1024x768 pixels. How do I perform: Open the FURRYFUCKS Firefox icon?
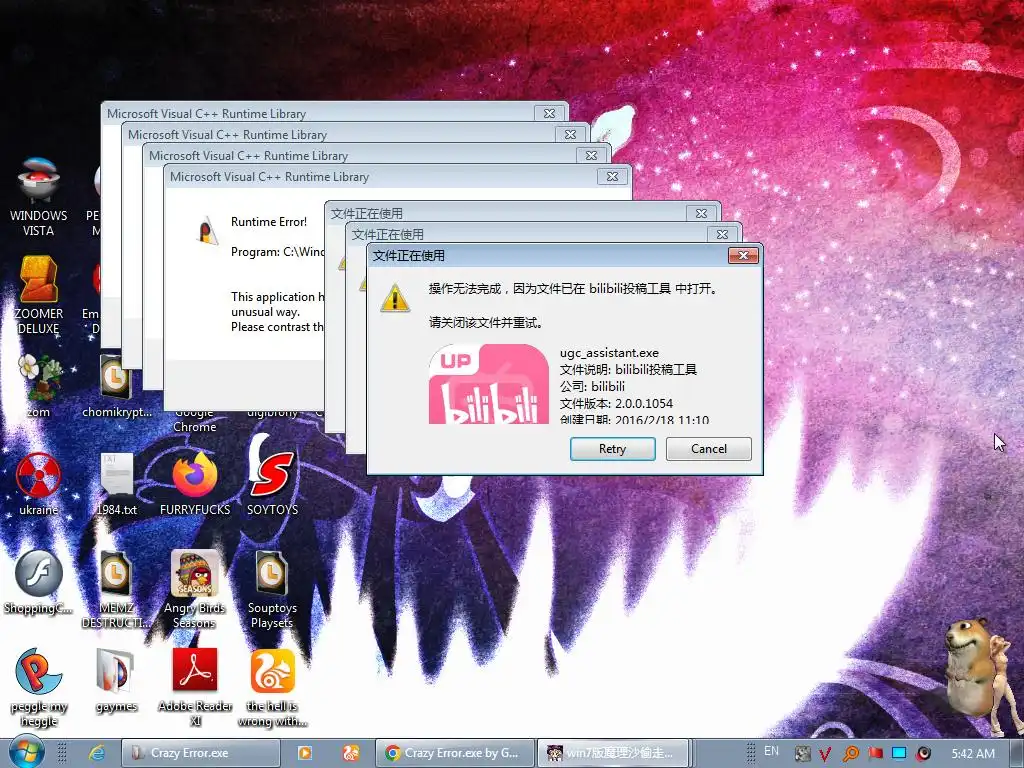(195, 483)
